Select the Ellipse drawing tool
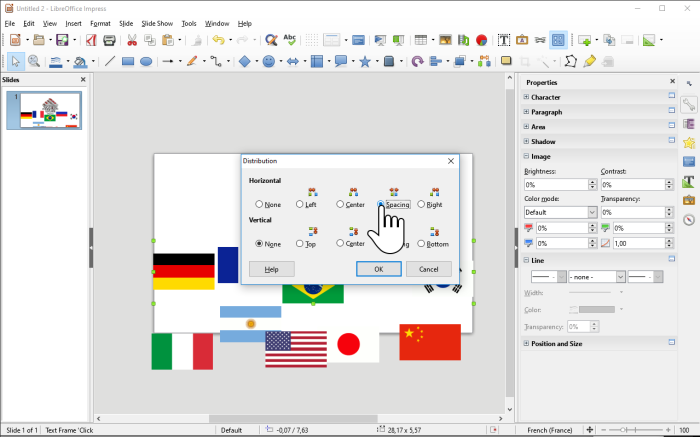This screenshot has width=700, height=437. click(x=146, y=62)
